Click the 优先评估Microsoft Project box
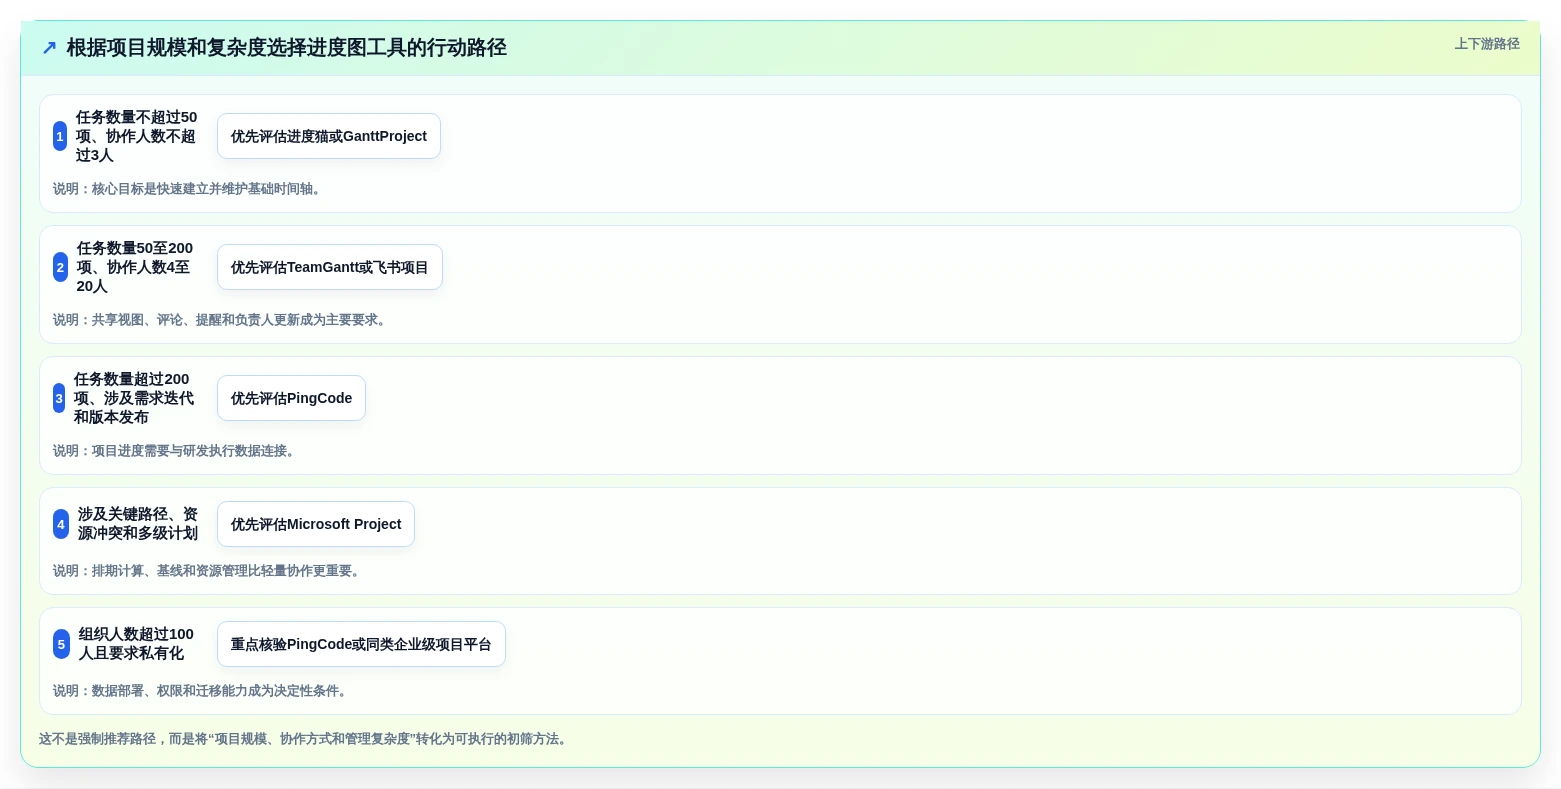1561x789 pixels. (316, 524)
